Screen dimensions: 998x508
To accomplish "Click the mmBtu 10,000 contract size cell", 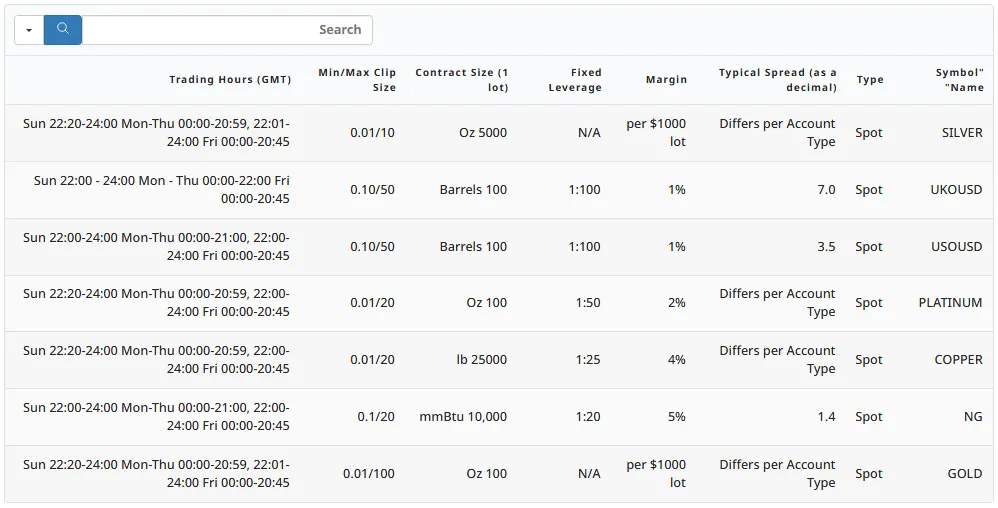I will 463,417.
